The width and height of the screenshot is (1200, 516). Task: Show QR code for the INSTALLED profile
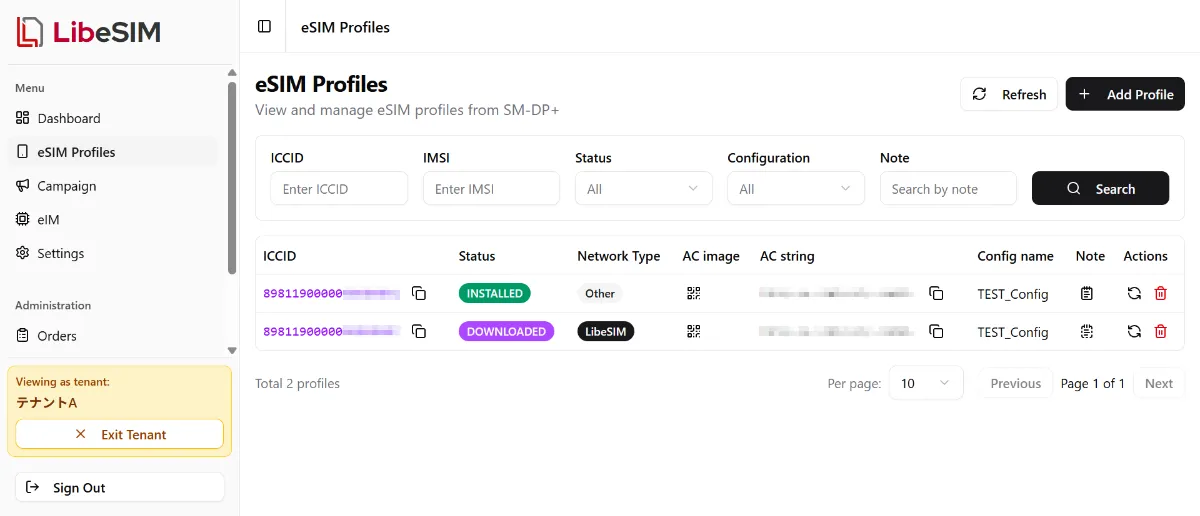click(694, 293)
